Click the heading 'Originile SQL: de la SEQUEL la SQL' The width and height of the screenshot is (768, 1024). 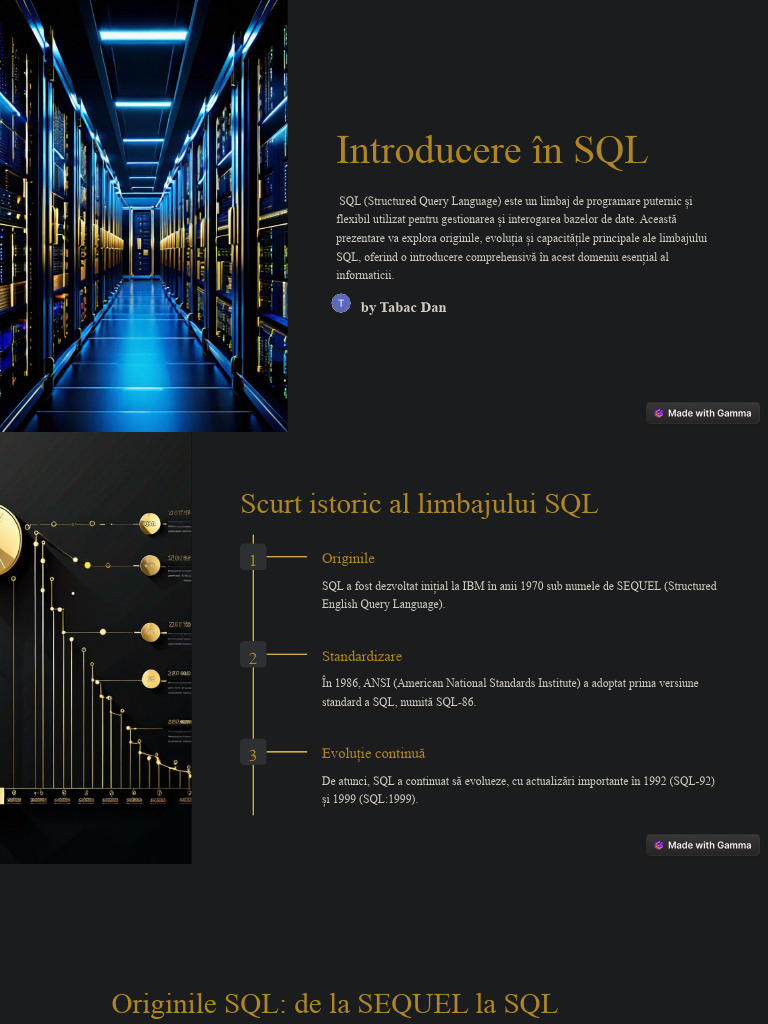(335, 1003)
